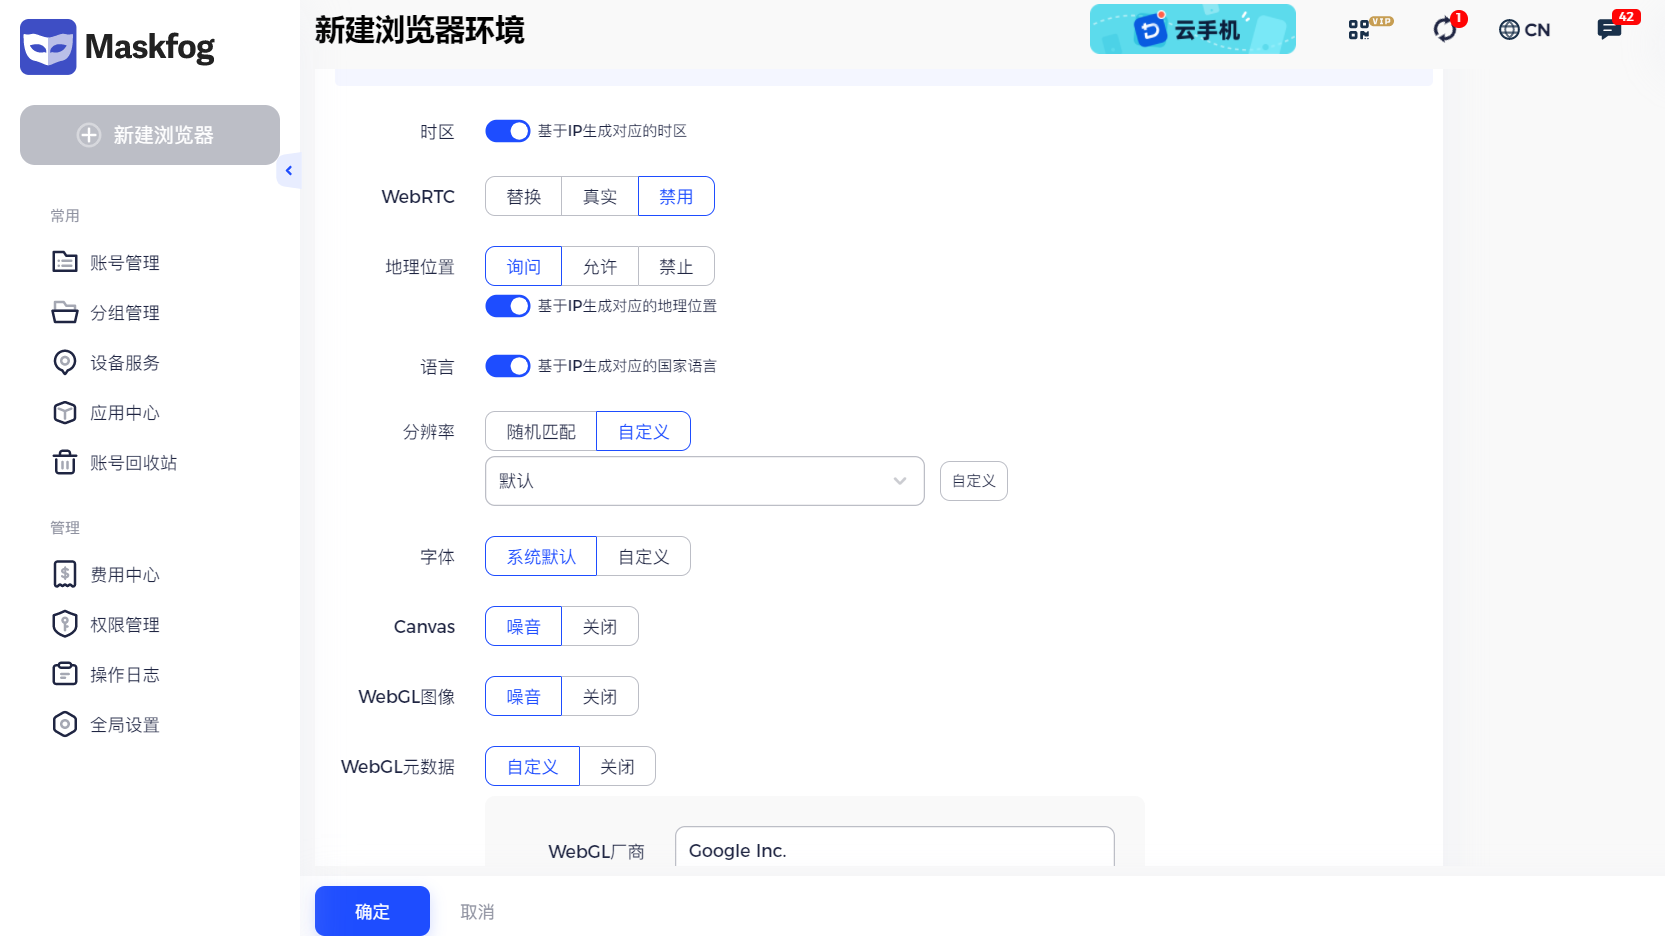Open 设备服务 menu item
Screen dimensions: 1665x936
point(125,363)
